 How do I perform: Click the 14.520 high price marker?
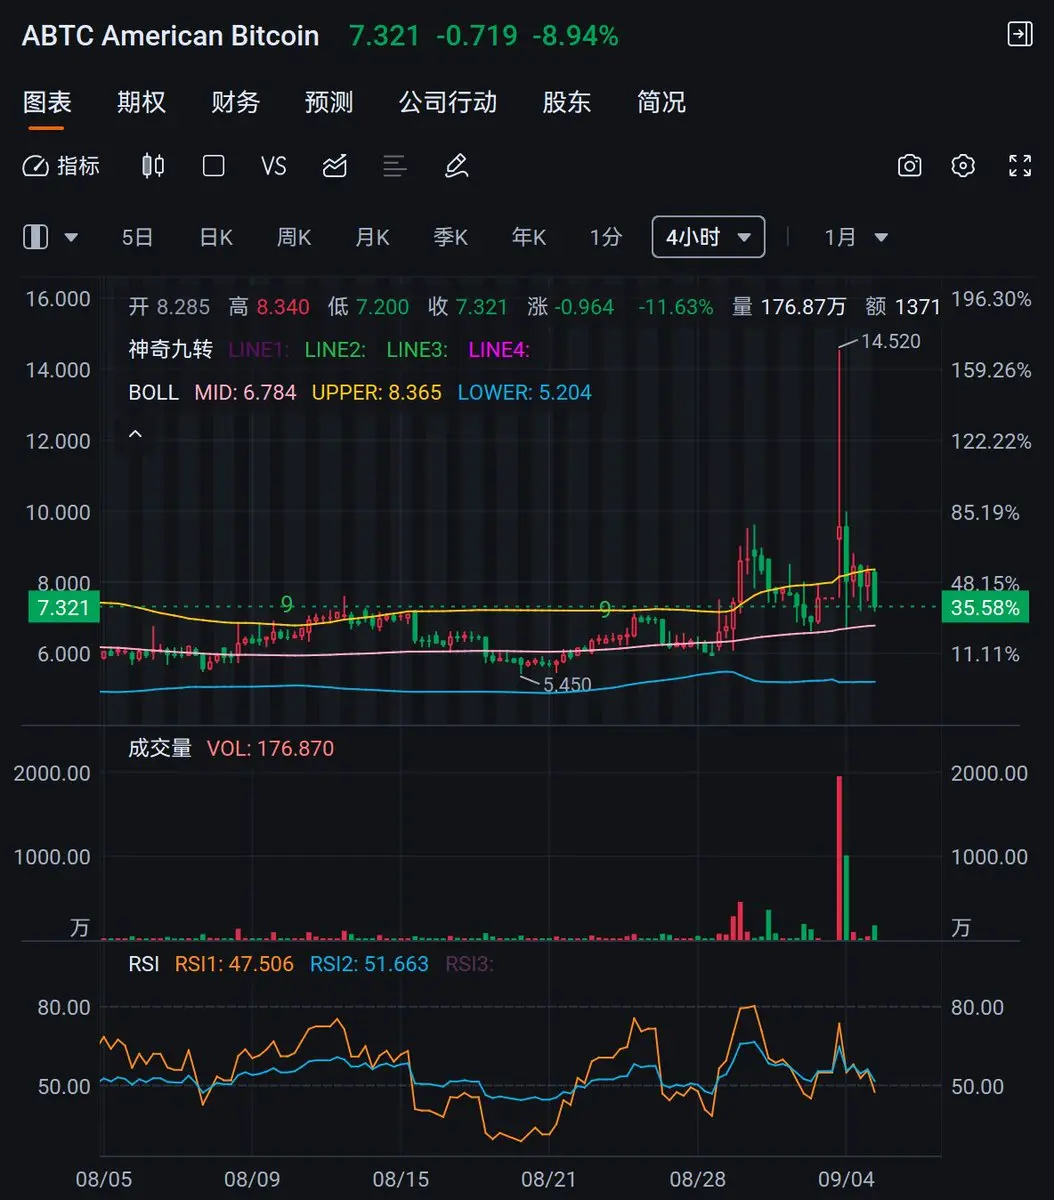tap(890, 341)
